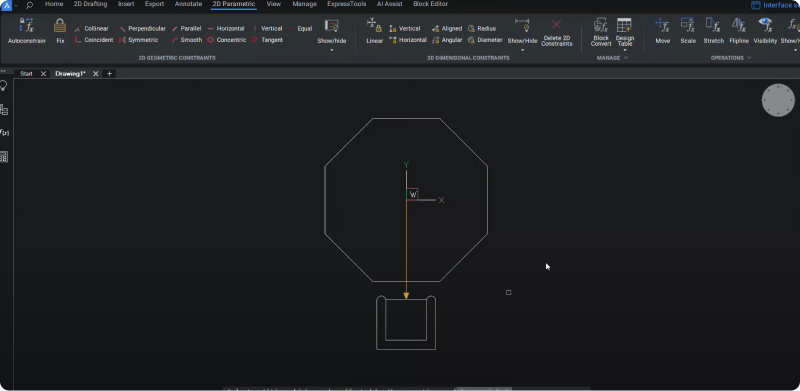Switch to the Start document tab

click(26, 74)
